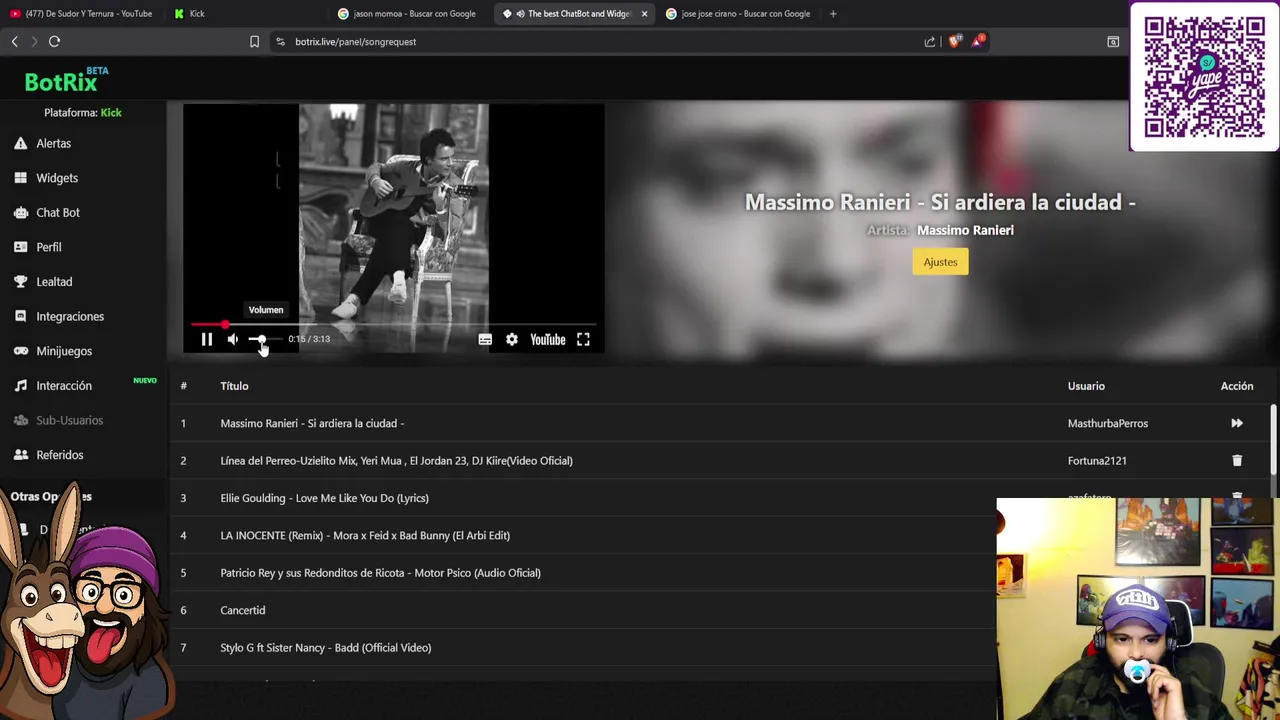Select the Cancertid song row

(x=242, y=610)
